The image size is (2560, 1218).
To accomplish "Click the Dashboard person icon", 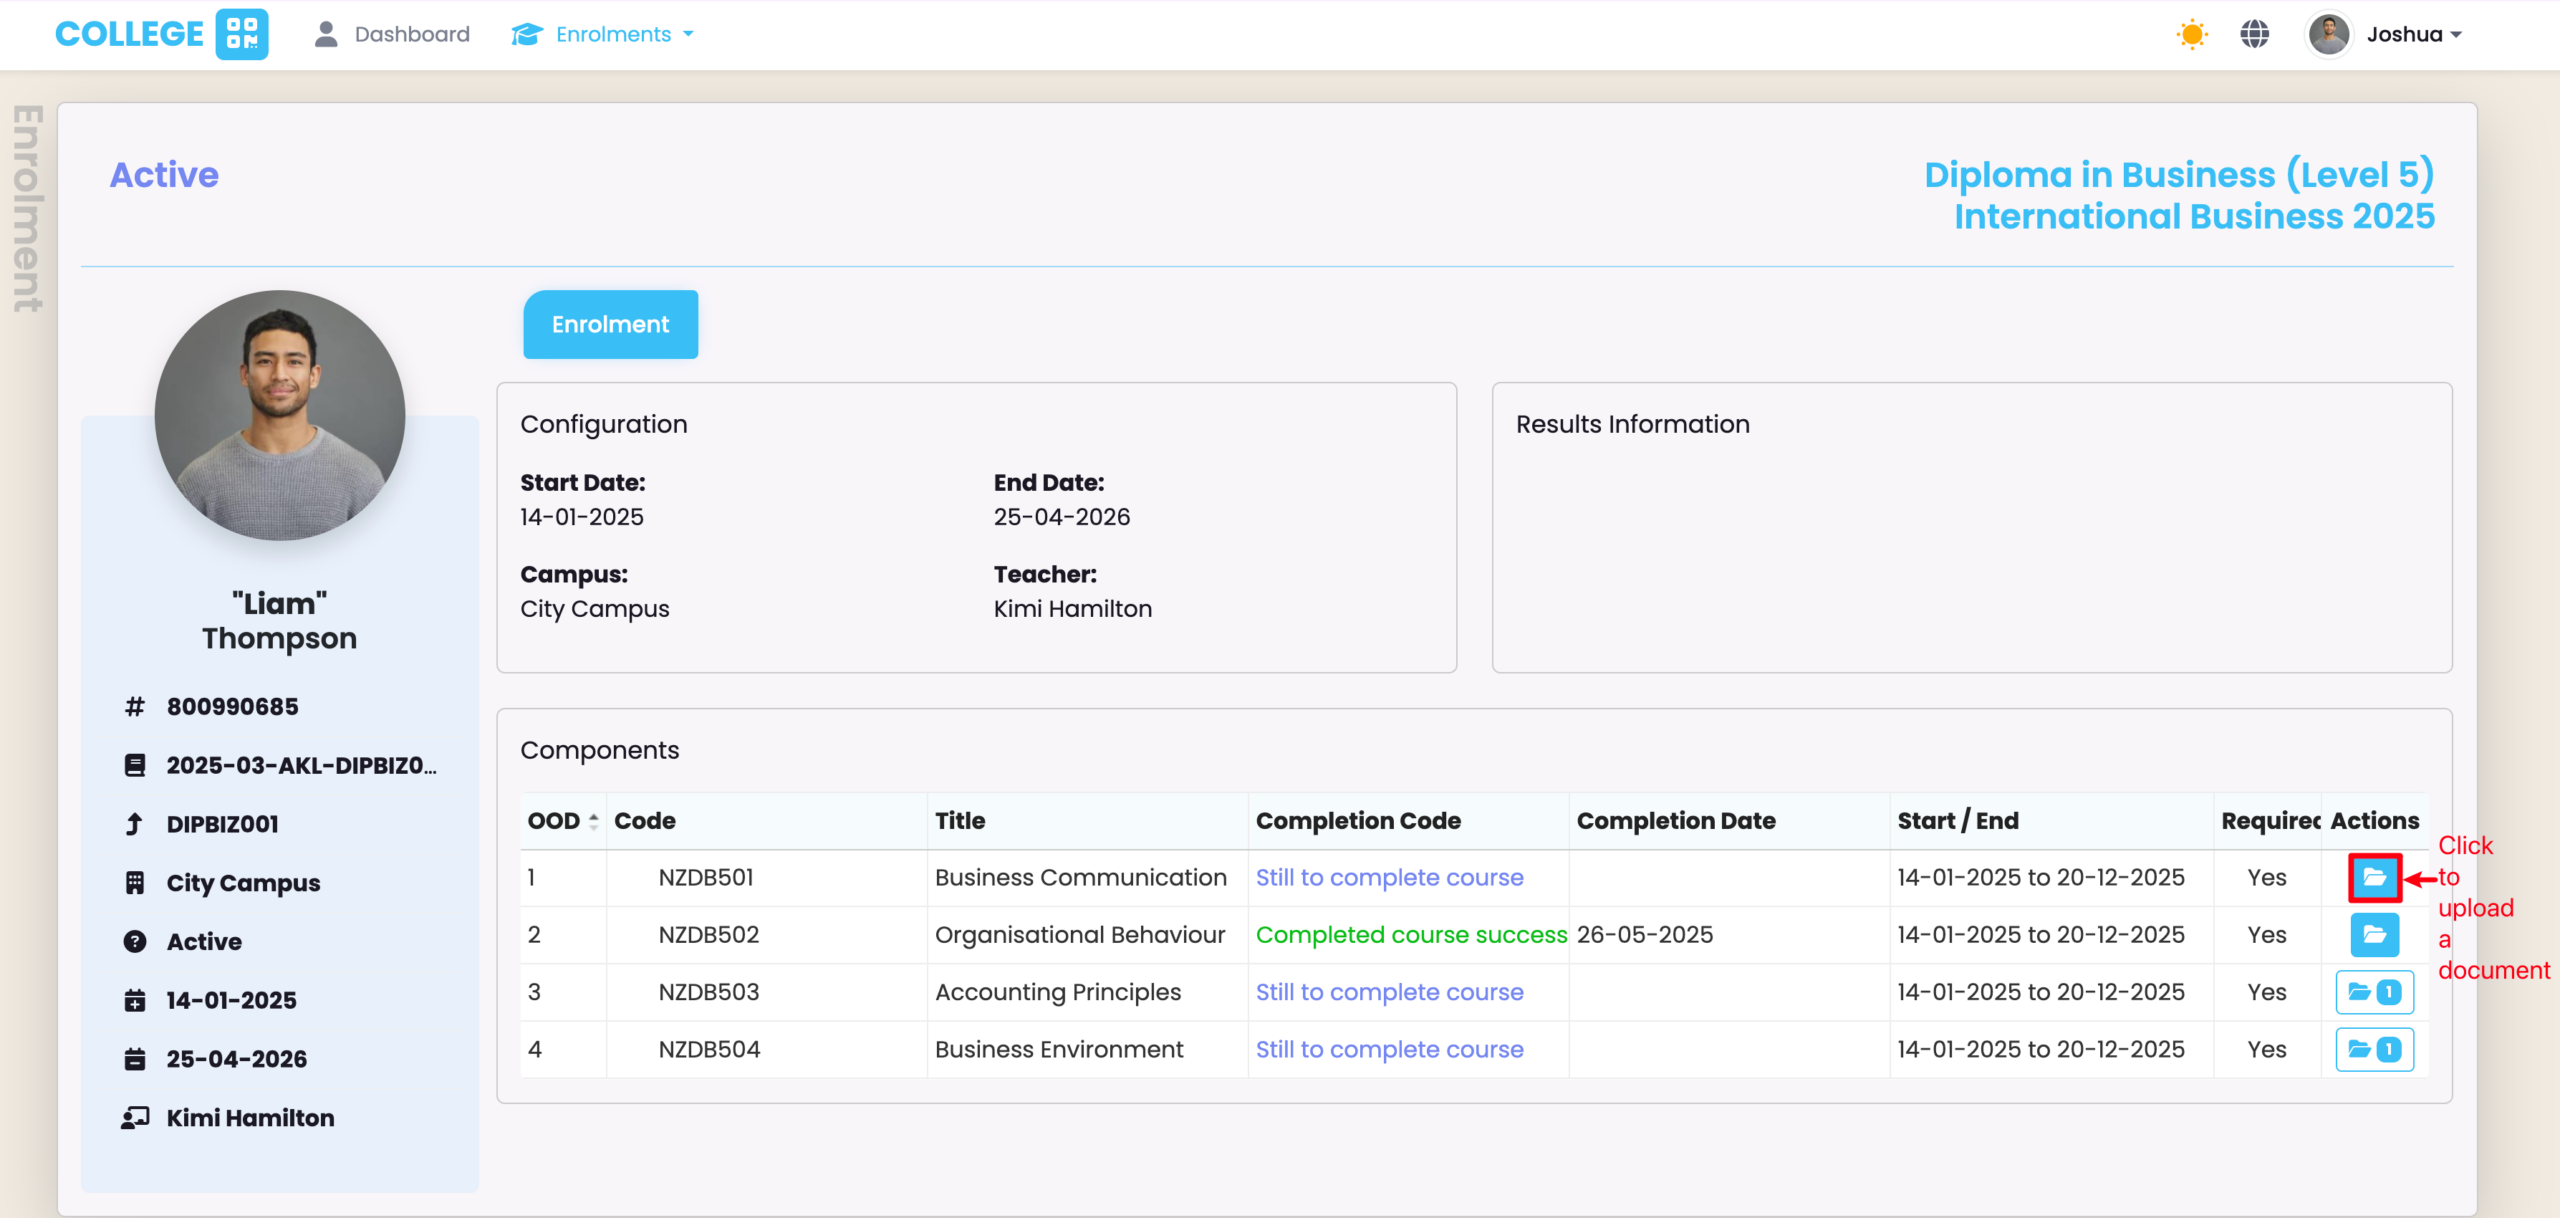I will [325, 34].
